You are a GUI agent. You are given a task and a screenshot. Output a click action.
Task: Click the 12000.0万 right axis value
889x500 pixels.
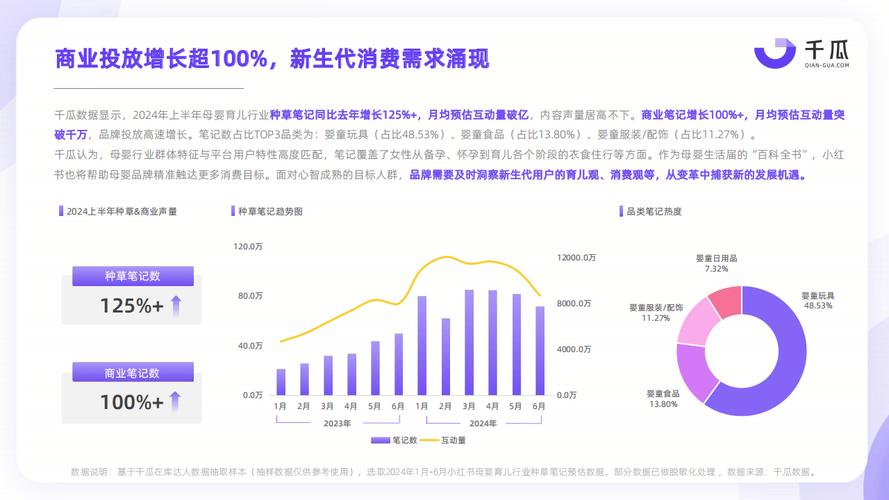coord(576,257)
